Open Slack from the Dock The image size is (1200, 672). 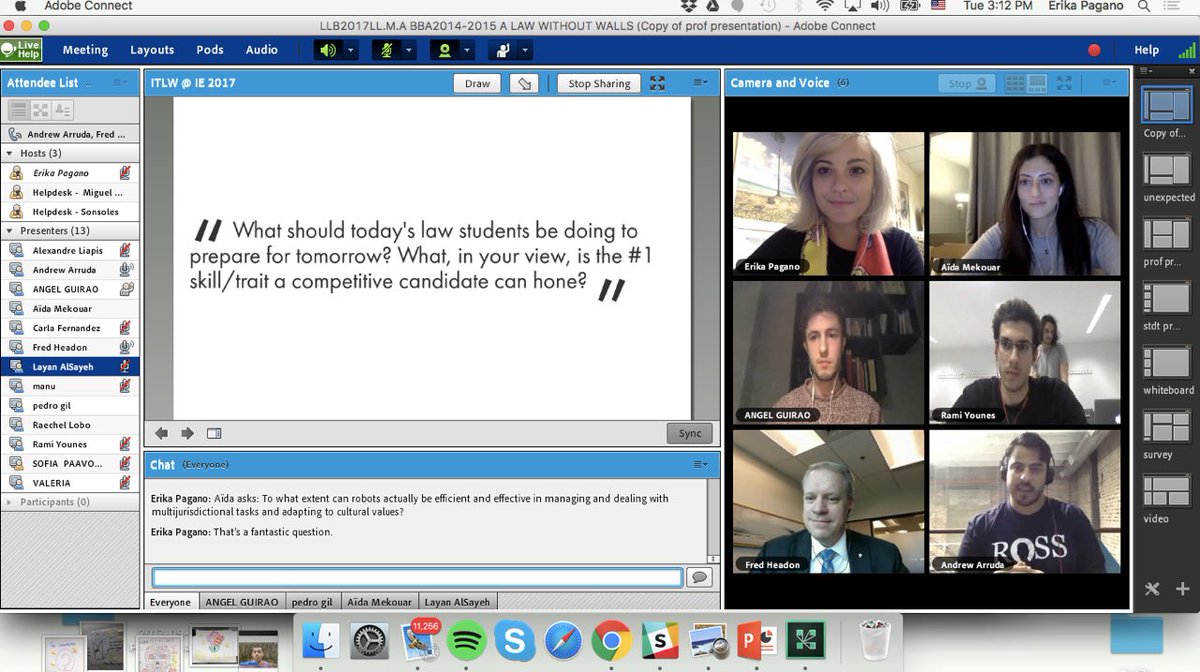point(660,641)
